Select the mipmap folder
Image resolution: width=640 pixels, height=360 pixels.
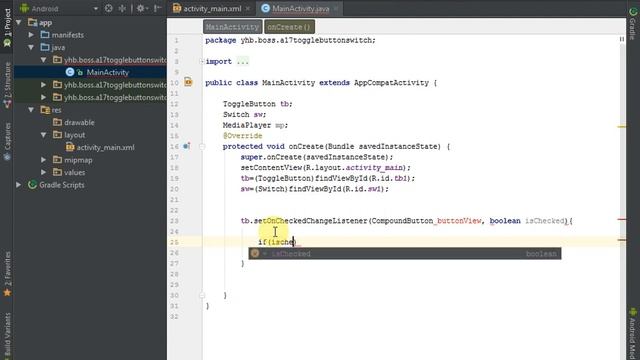click(x=78, y=160)
